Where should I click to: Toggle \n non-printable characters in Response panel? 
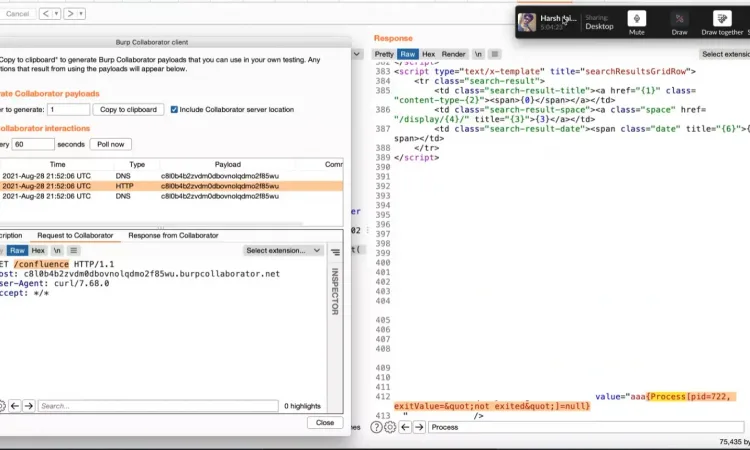(x=478, y=55)
